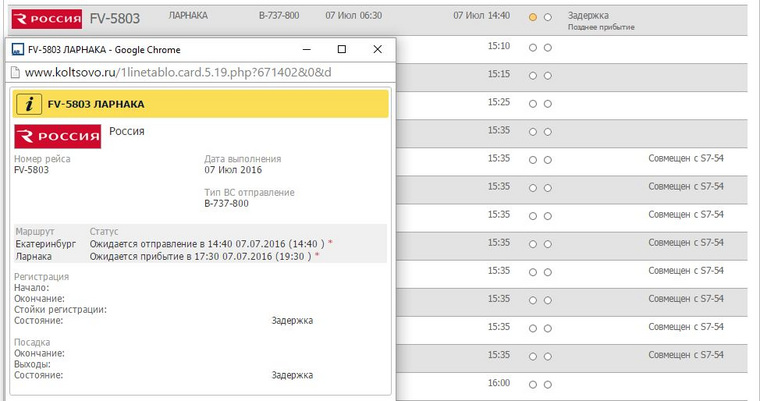The width and height of the screenshot is (760, 401).
Task: Click the Rossiya logo inside the flight card popup
Action: pos(58,136)
